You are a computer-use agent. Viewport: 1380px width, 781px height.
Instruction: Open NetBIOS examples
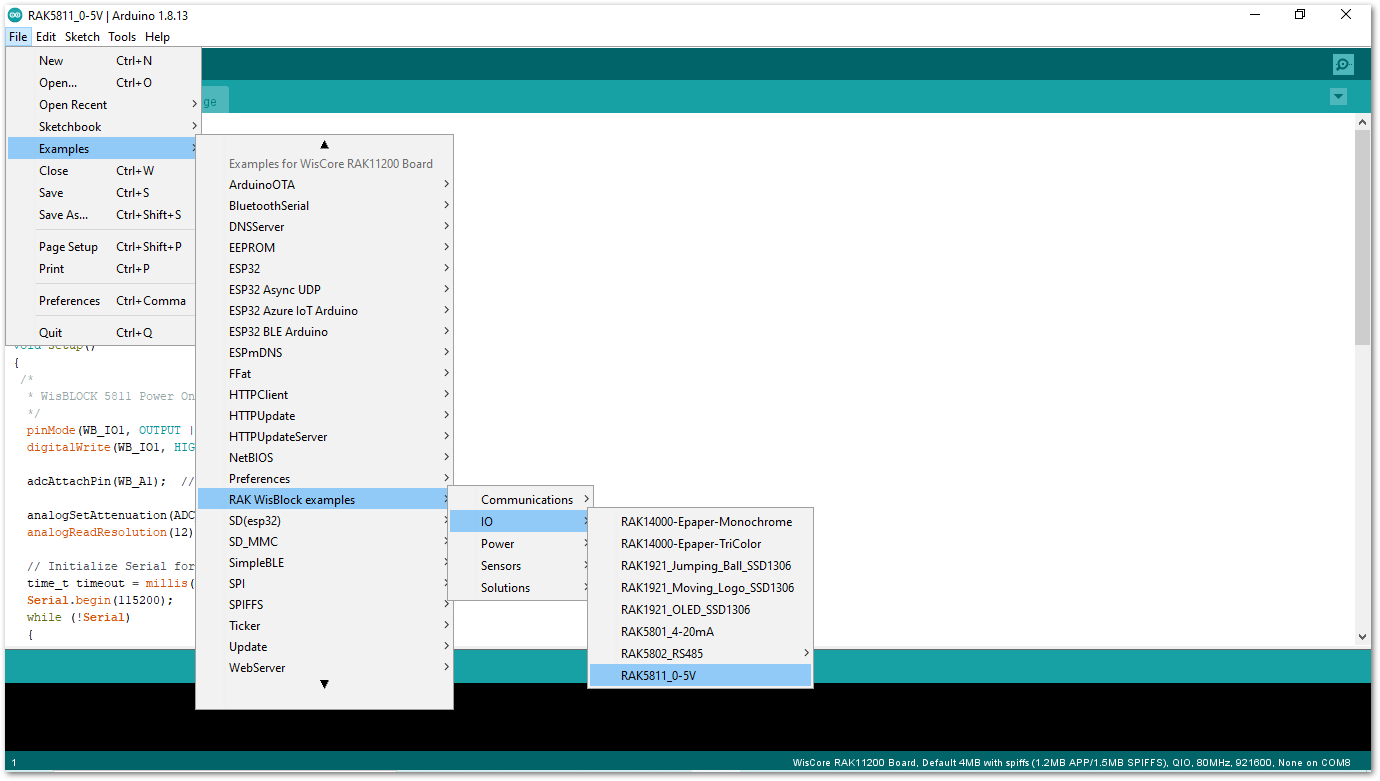(x=325, y=458)
